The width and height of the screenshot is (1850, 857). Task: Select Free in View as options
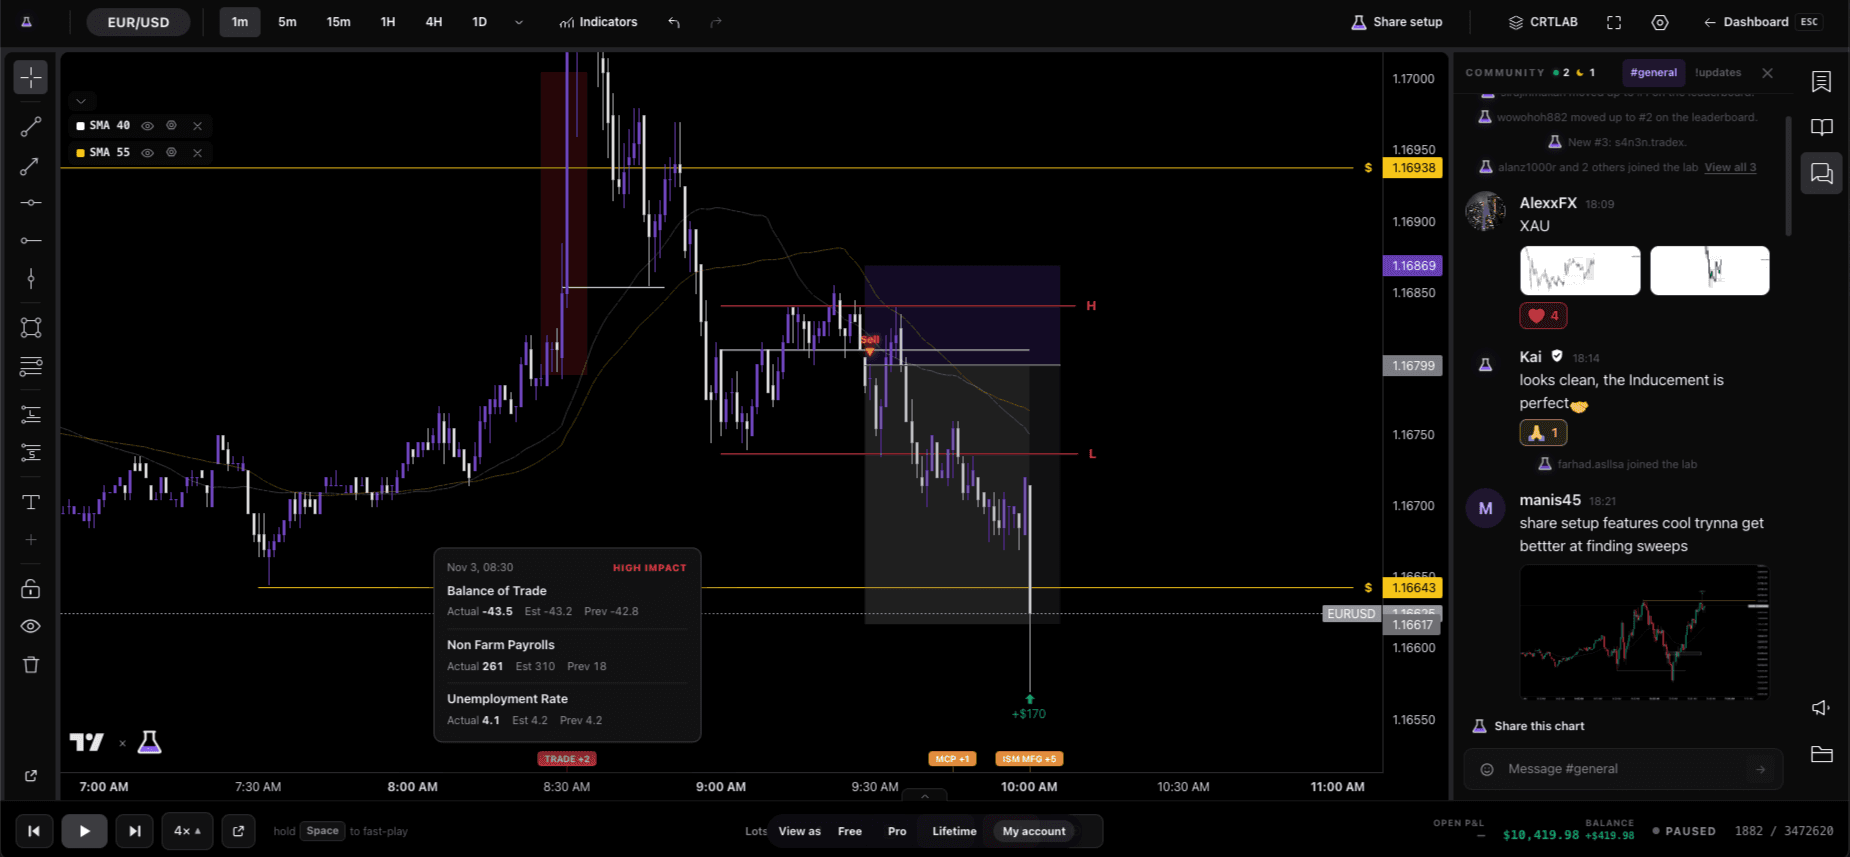(x=850, y=831)
